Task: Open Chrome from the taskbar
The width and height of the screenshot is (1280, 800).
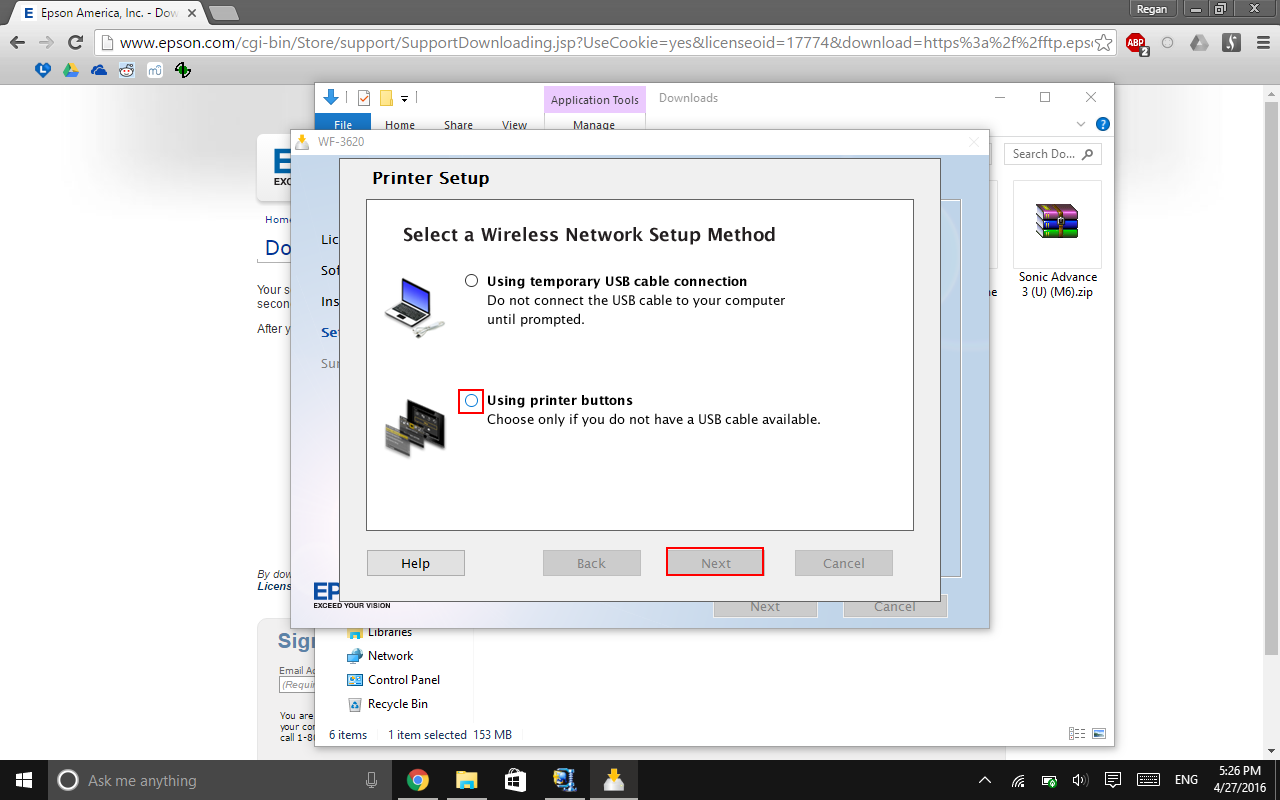Action: (x=418, y=780)
